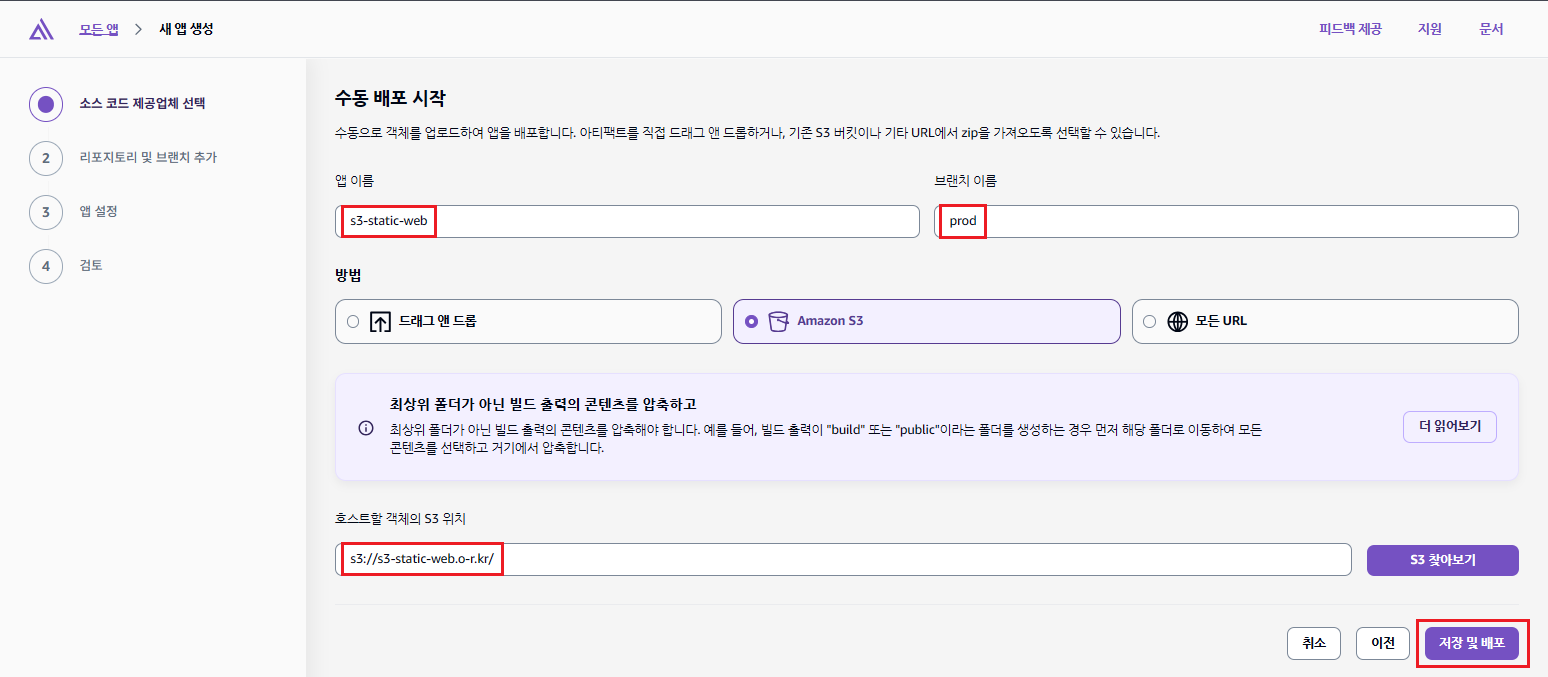Select the 드래그 앤 드롭 radio option
Image resolution: width=1548 pixels, height=677 pixels.
click(x=353, y=322)
